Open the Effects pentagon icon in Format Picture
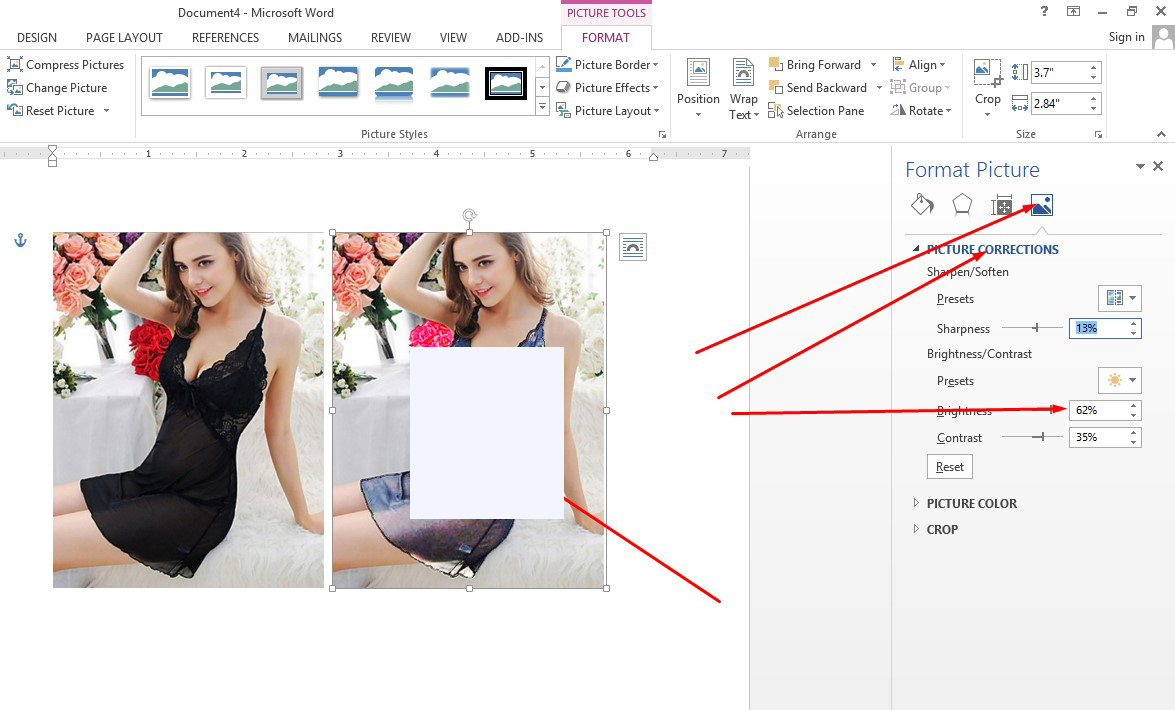1175x710 pixels. point(962,205)
